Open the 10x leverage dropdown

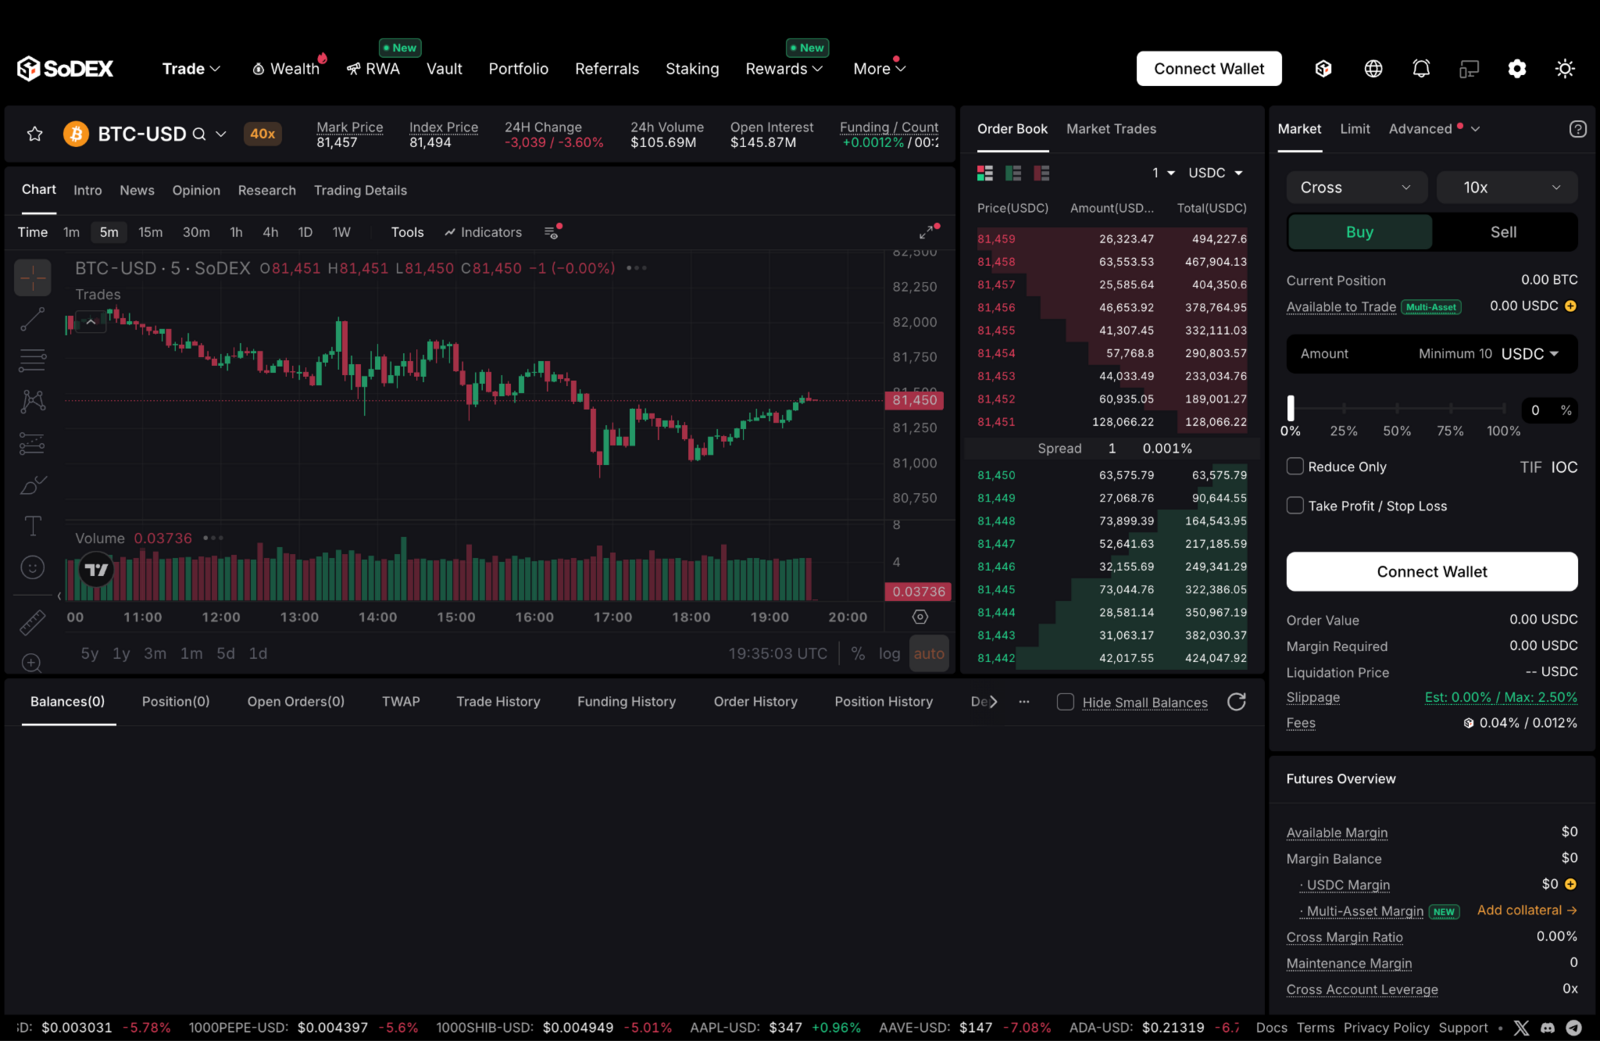[1507, 188]
